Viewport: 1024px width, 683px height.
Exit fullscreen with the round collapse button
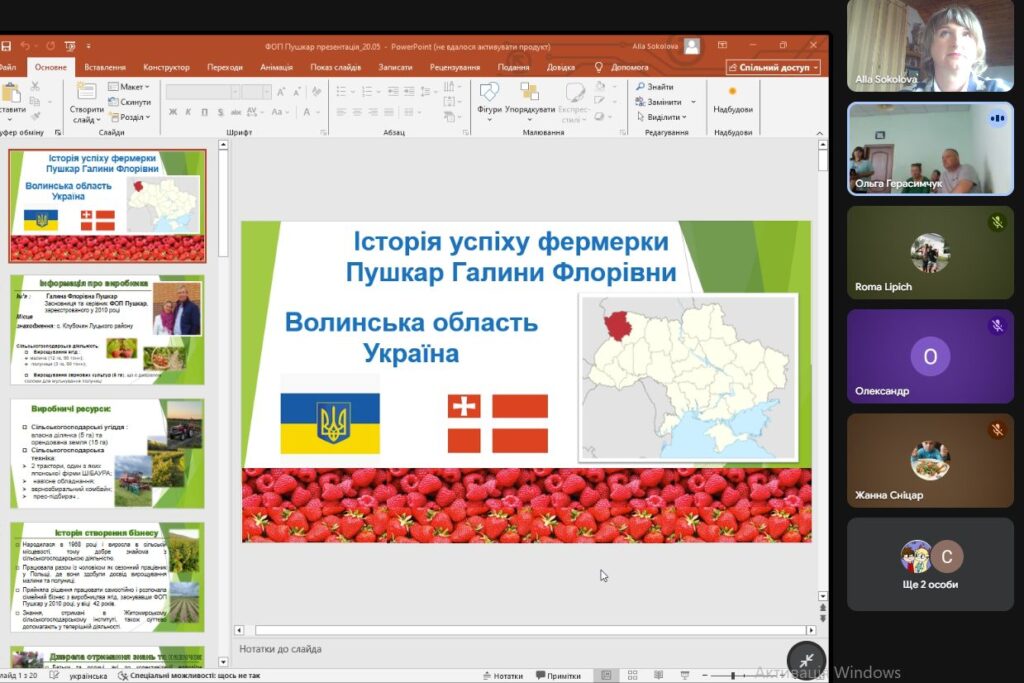[807, 659]
